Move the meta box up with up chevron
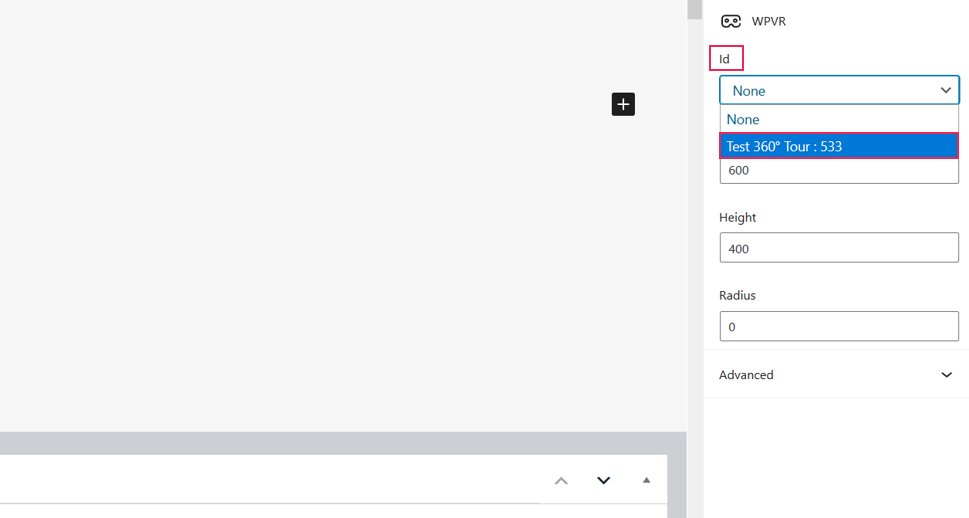969x518 pixels. [561, 481]
